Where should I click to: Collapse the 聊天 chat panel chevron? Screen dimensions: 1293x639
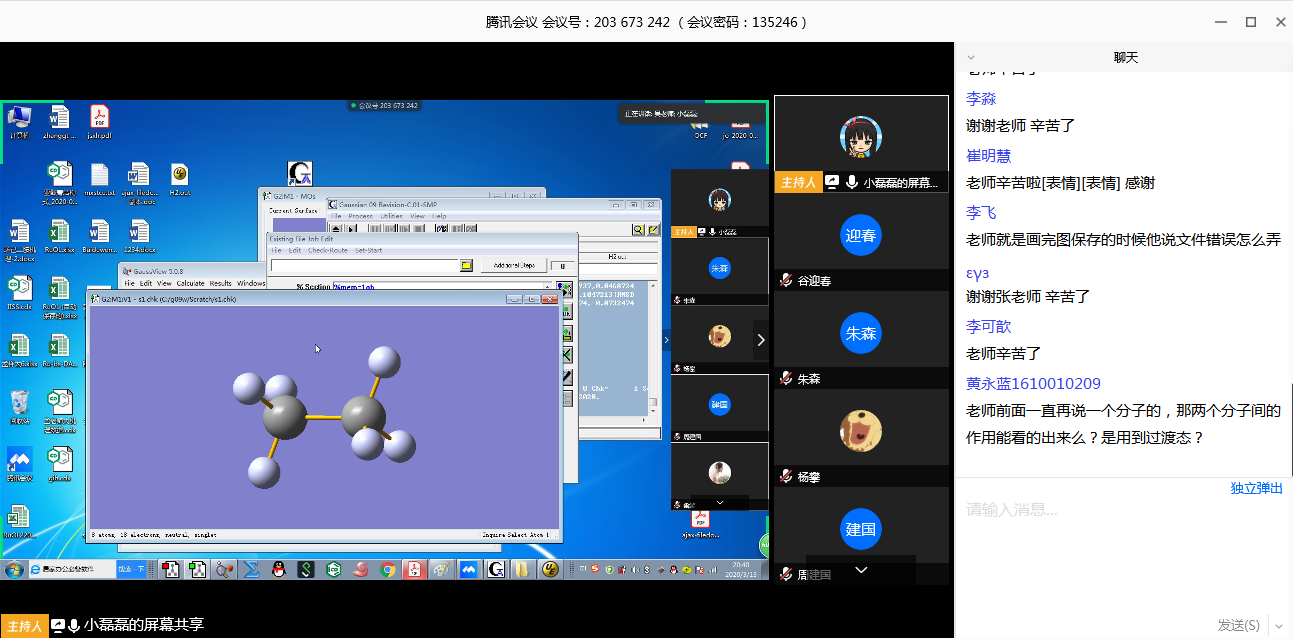970,58
